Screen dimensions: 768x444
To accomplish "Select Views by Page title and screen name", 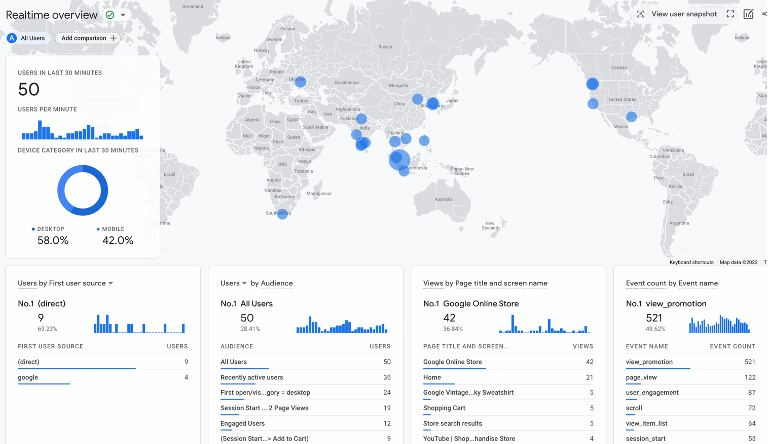I will pos(485,283).
